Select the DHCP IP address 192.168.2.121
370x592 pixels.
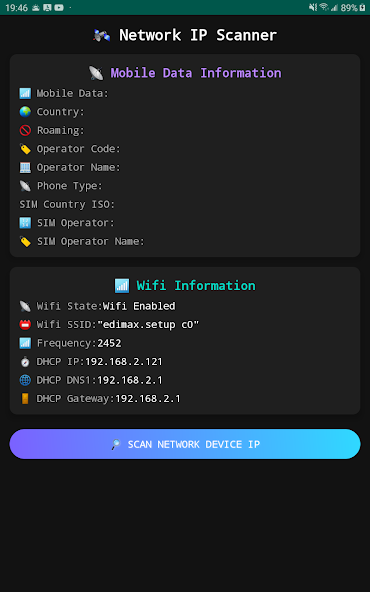point(124,362)
